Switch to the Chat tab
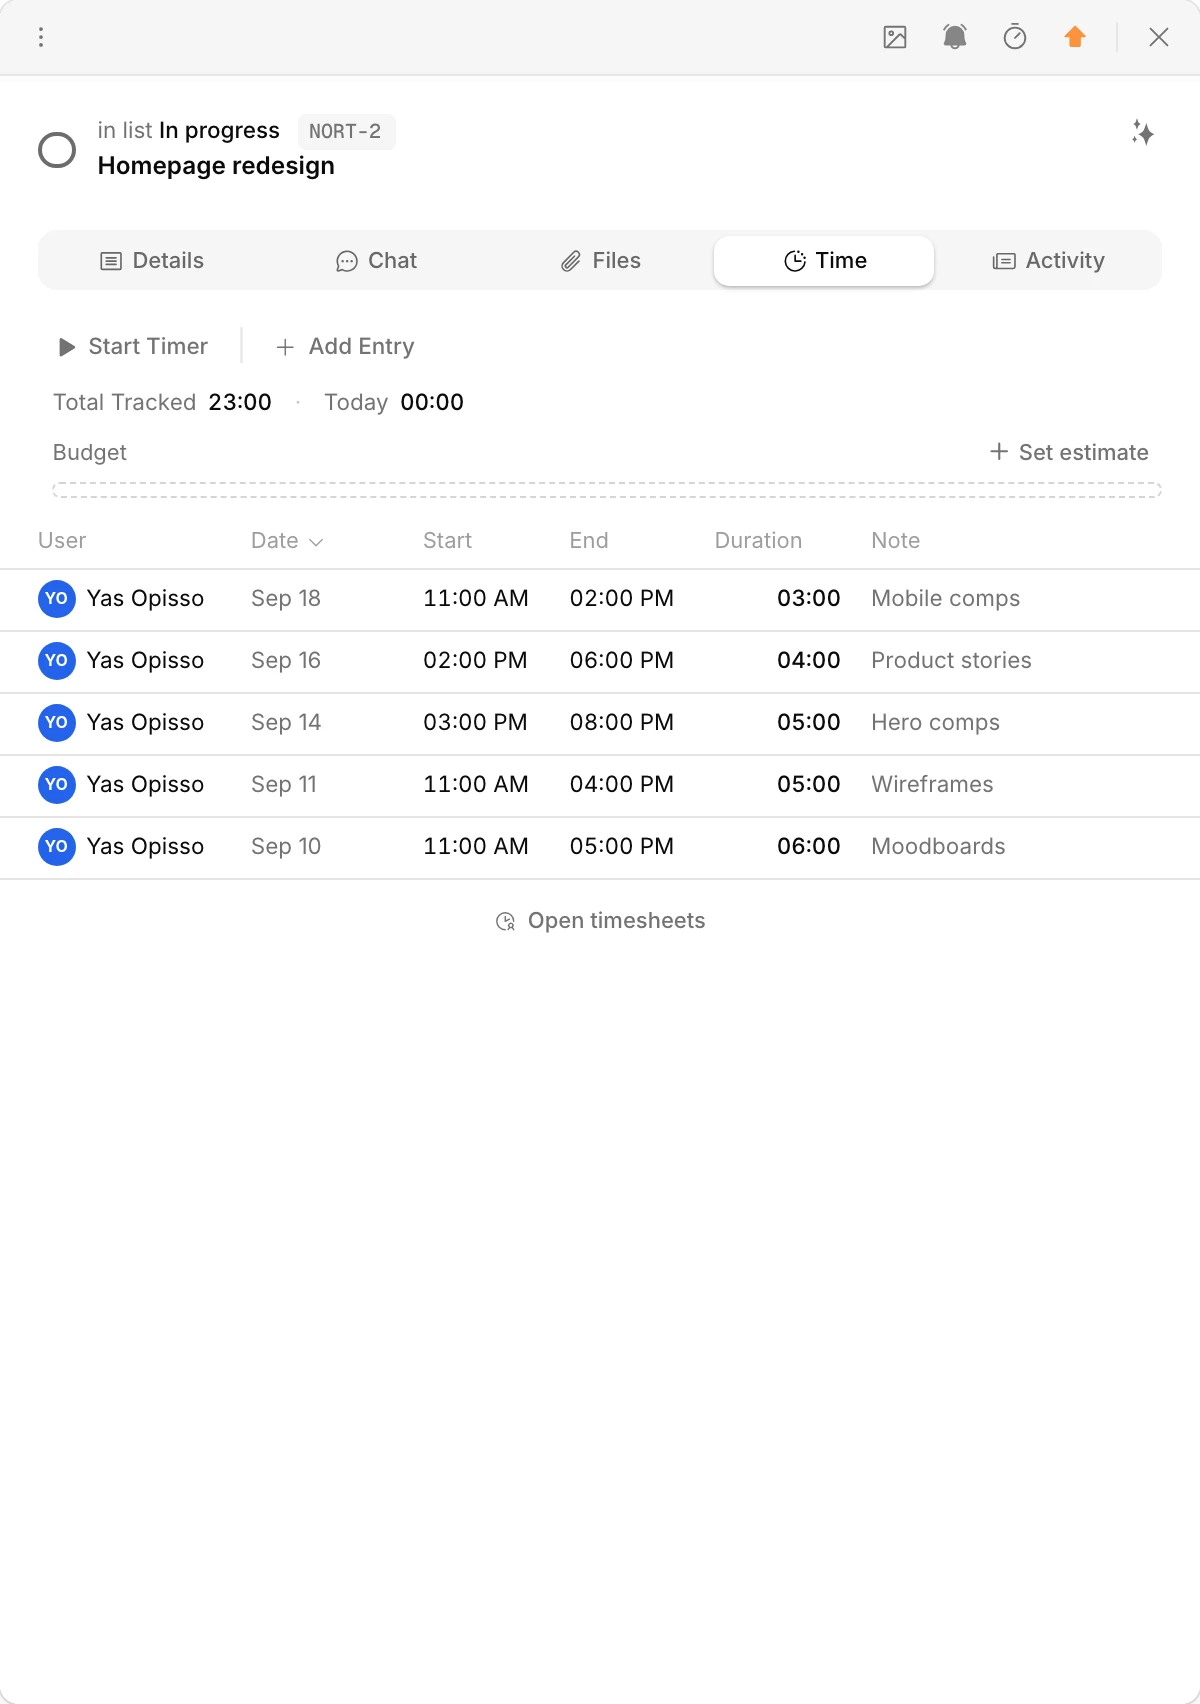This screenshot has height=1704, width=1200. (x=376, y=261)
